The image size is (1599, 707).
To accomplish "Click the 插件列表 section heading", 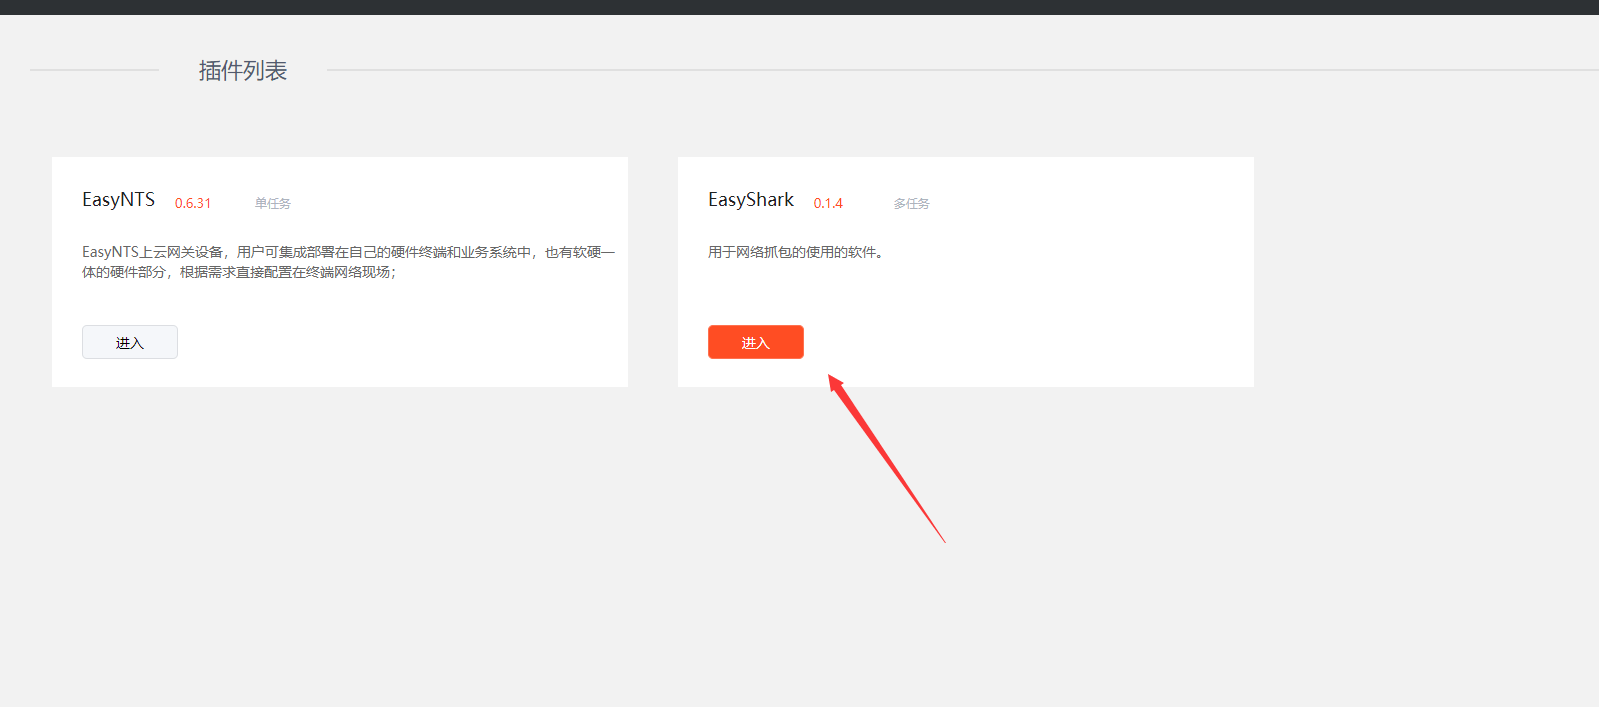I will pyautogui.click(x=243, y=71).
